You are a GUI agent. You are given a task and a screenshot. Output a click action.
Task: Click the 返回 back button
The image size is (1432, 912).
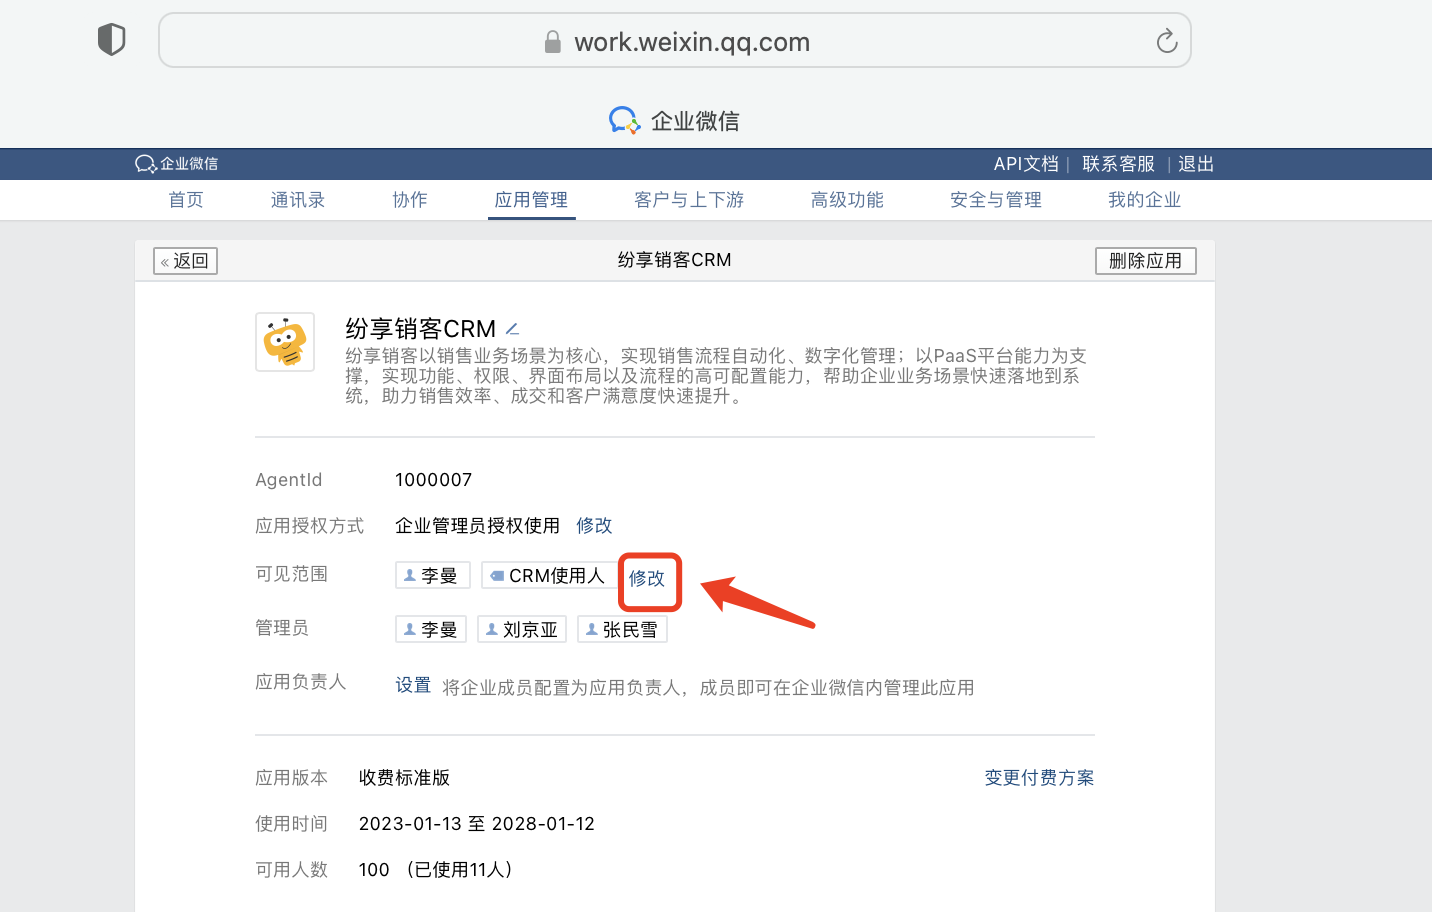click(x=185, y=261)
